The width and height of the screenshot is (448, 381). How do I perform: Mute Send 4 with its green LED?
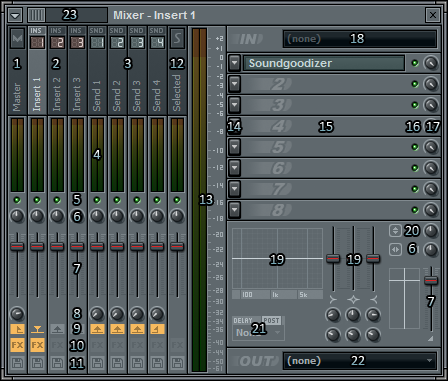click(157, 200)
